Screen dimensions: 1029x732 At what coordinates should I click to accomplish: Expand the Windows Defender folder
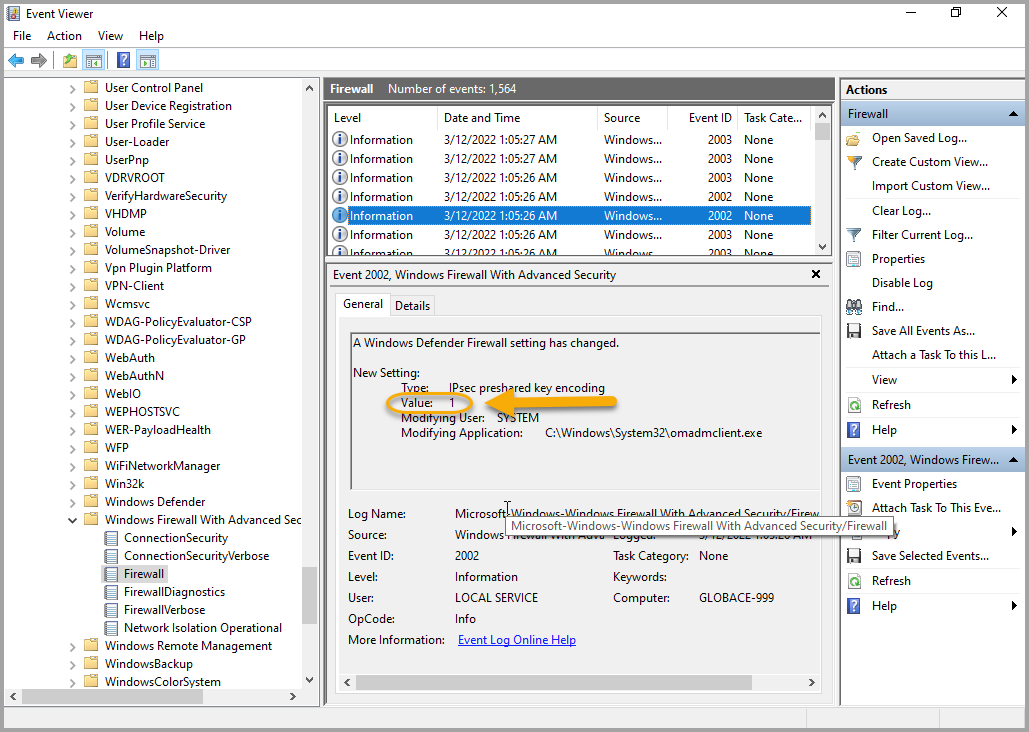[72, 502]
